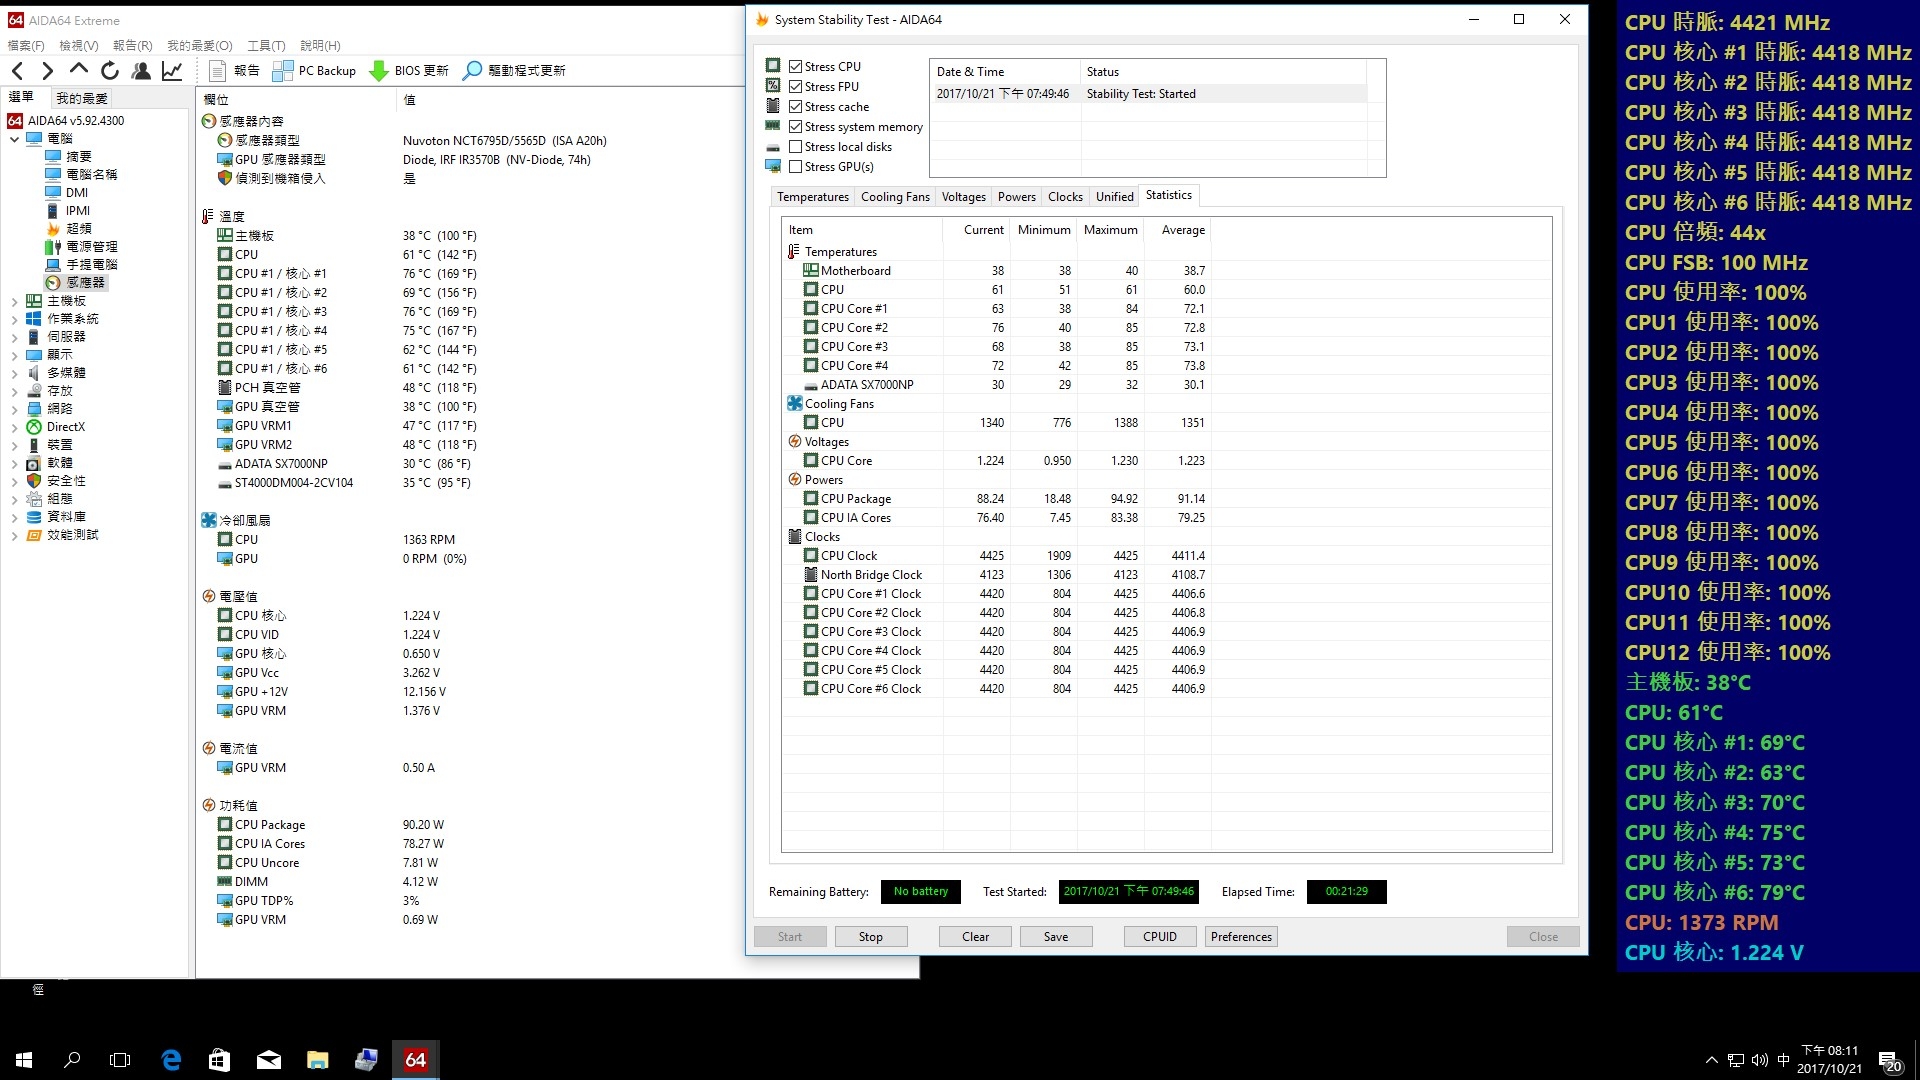
Task: Switch to the Clocks tab
Action: (1065, 197)
